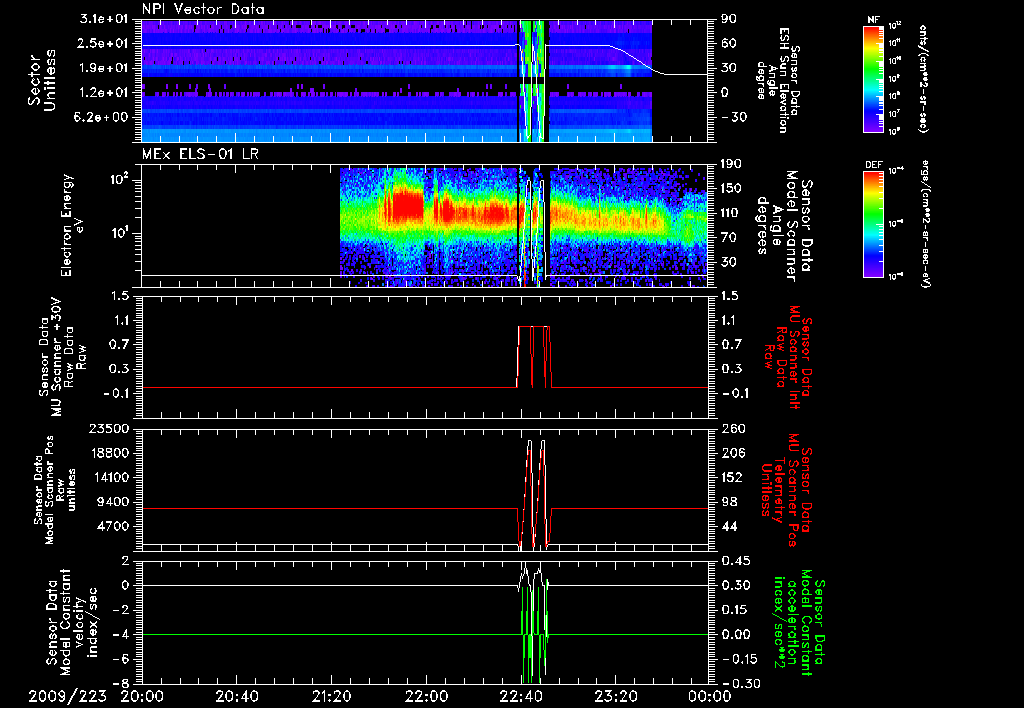Click the '20:40' time axis label
The width and height of the screenshot is (1024, 708).
[237, 696]
